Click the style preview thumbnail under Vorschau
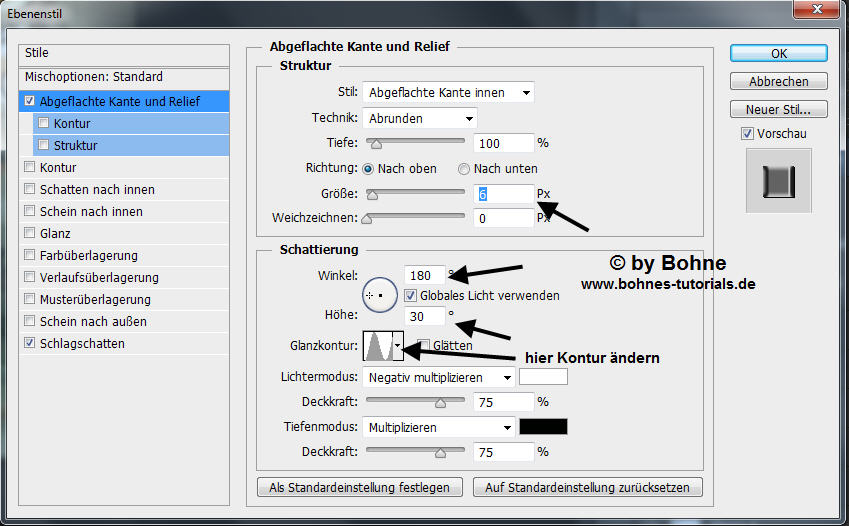The width and height of the screenshot is (849, 526). (x=779, y=181)
